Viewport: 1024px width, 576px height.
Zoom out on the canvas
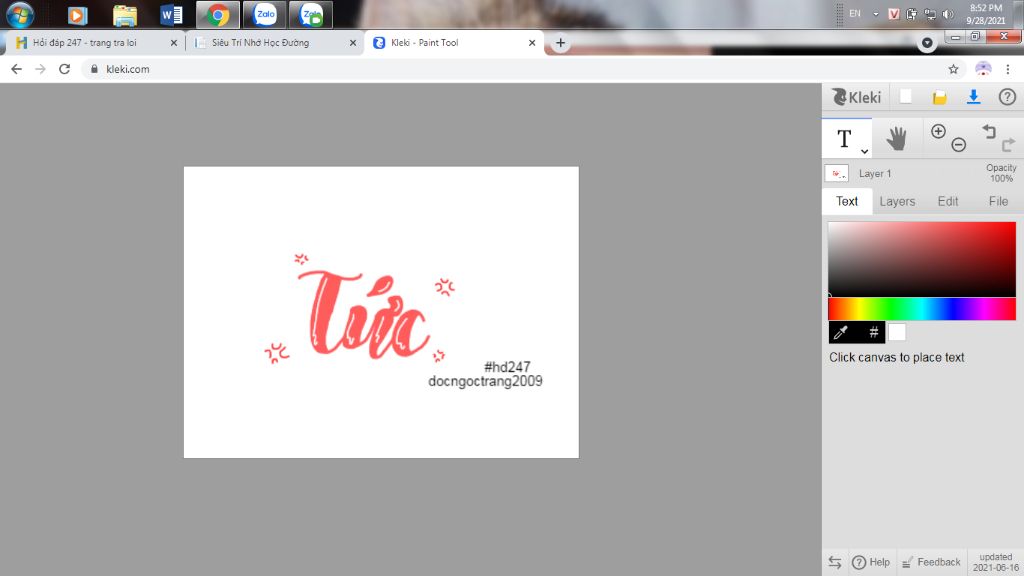pos(958,145)
